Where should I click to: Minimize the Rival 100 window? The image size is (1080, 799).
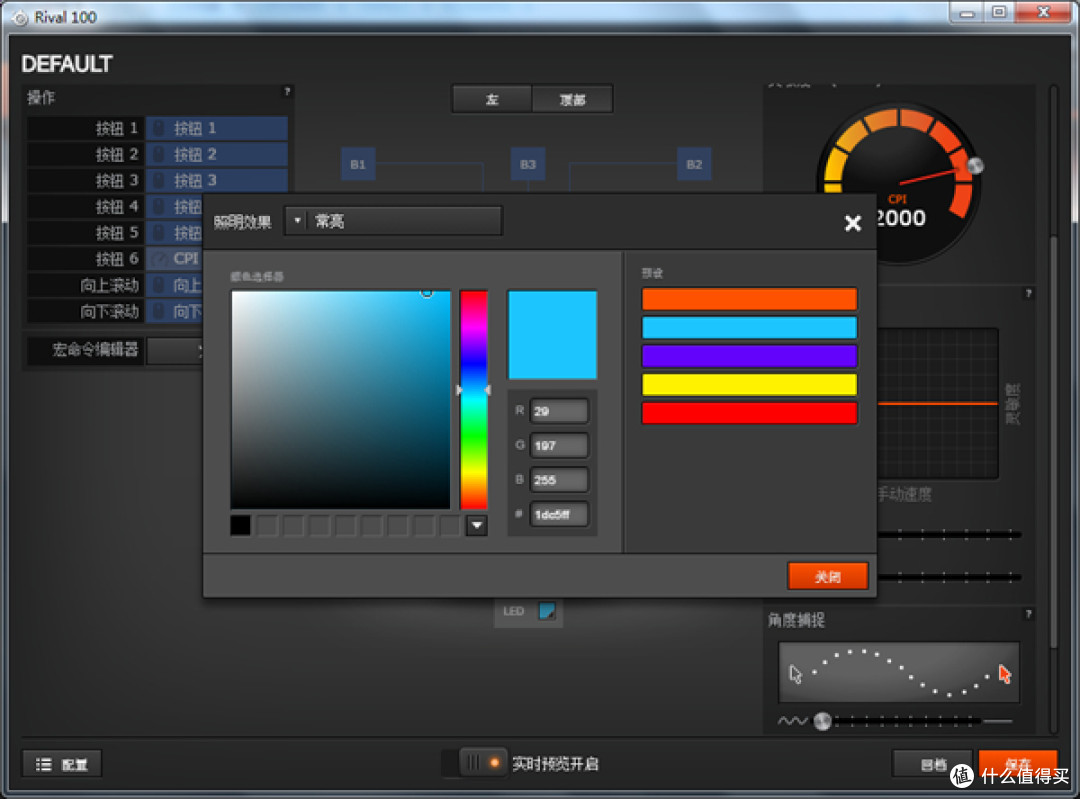967,12
